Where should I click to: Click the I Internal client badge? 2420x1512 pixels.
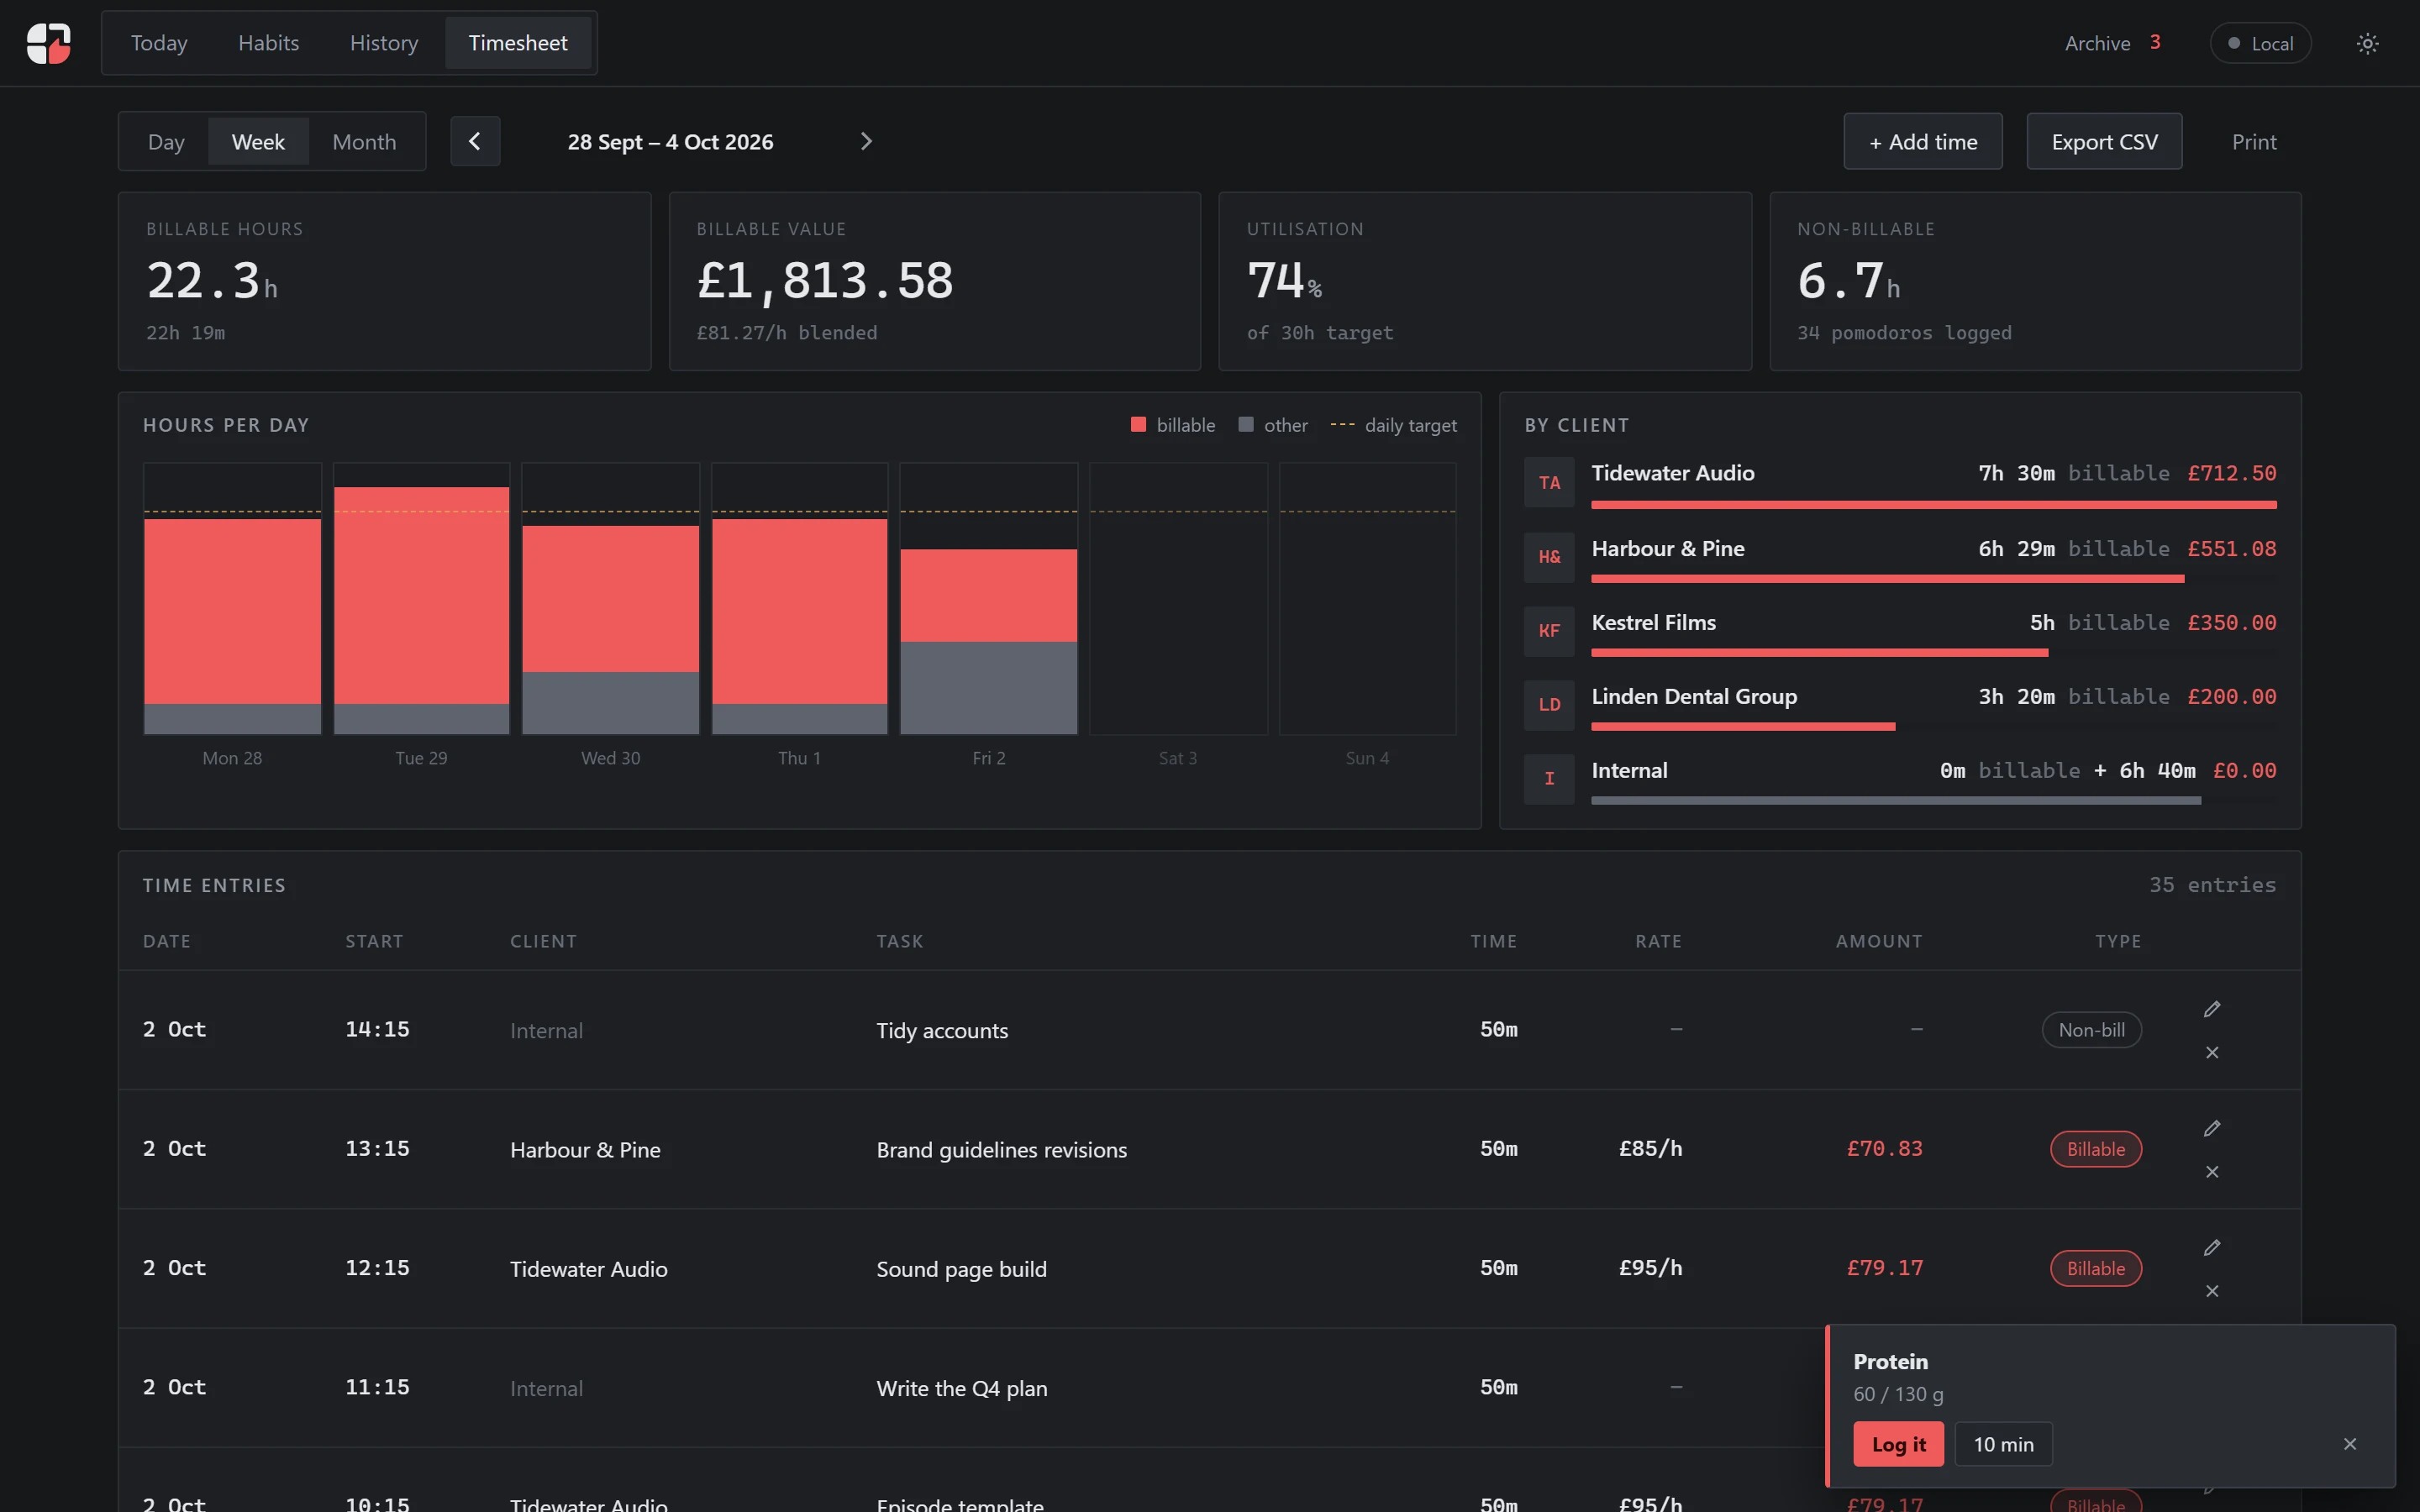coord(1549,779)
